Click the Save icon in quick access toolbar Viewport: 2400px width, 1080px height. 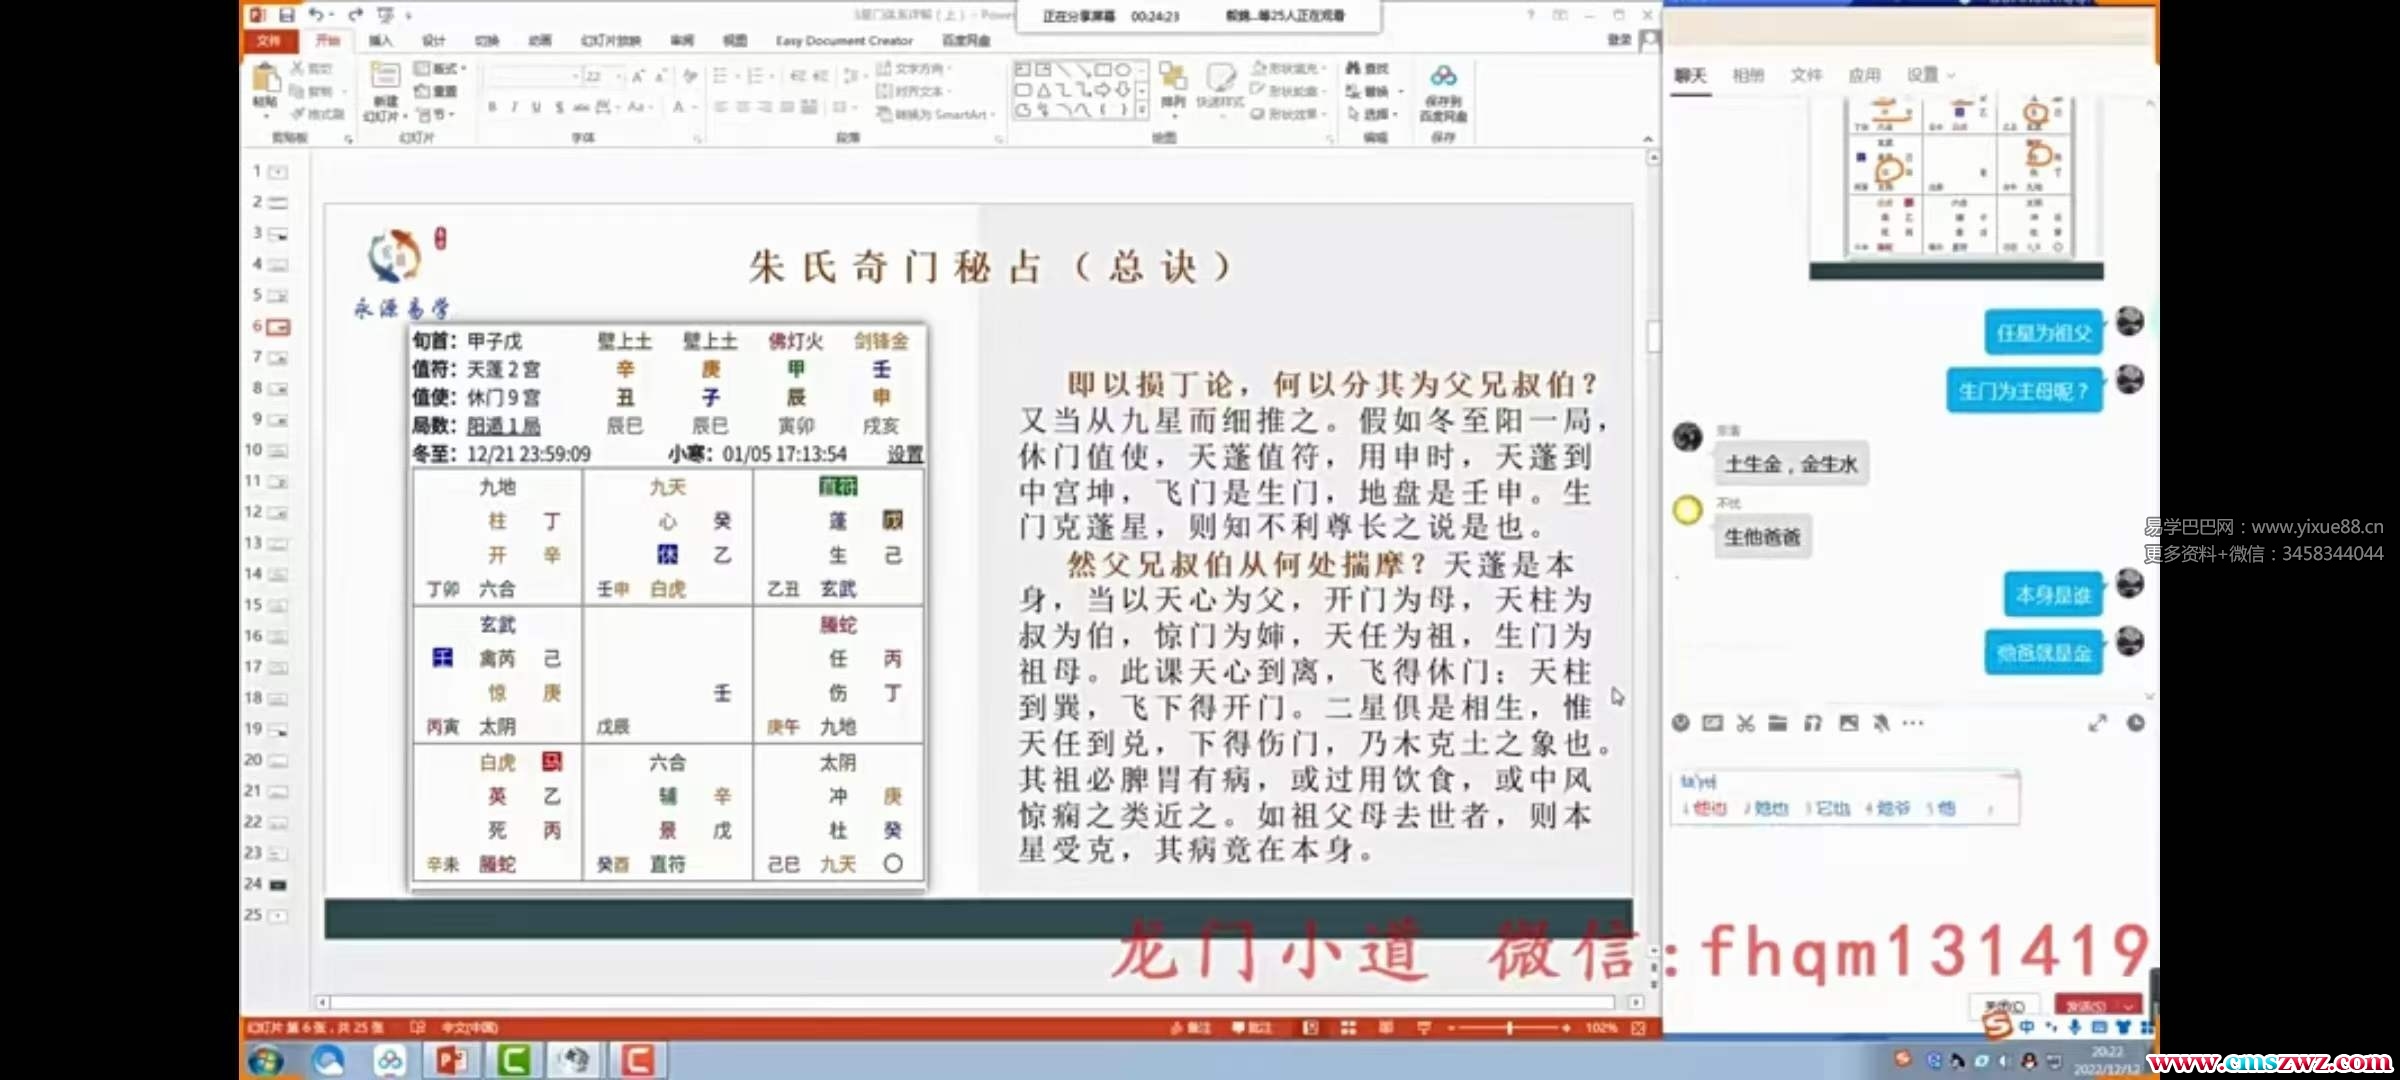(286, 15)
